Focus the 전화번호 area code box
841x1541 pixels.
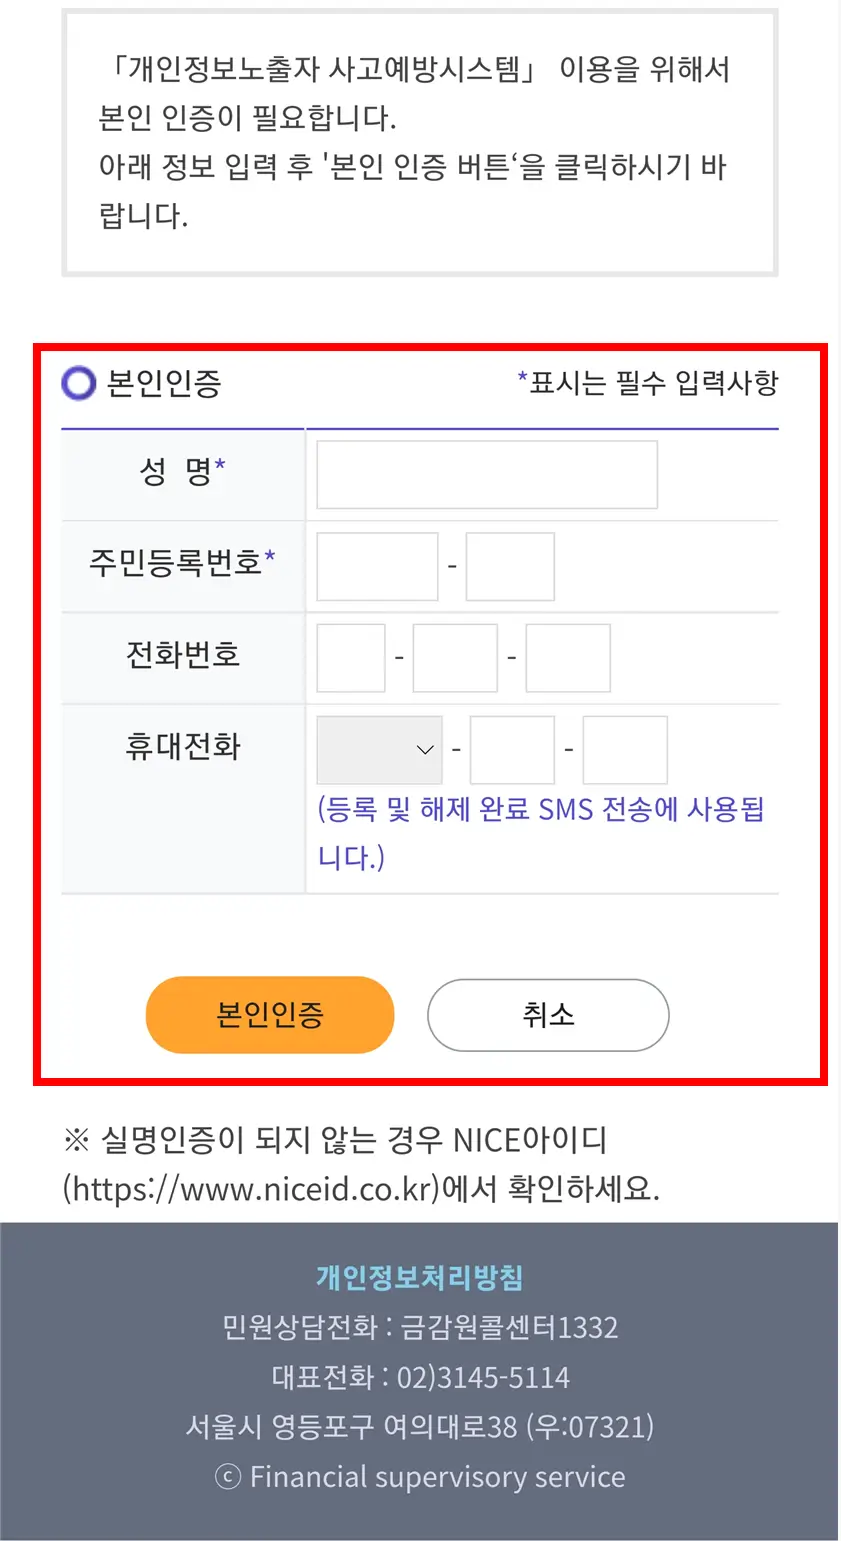click(x=350, y=657)
